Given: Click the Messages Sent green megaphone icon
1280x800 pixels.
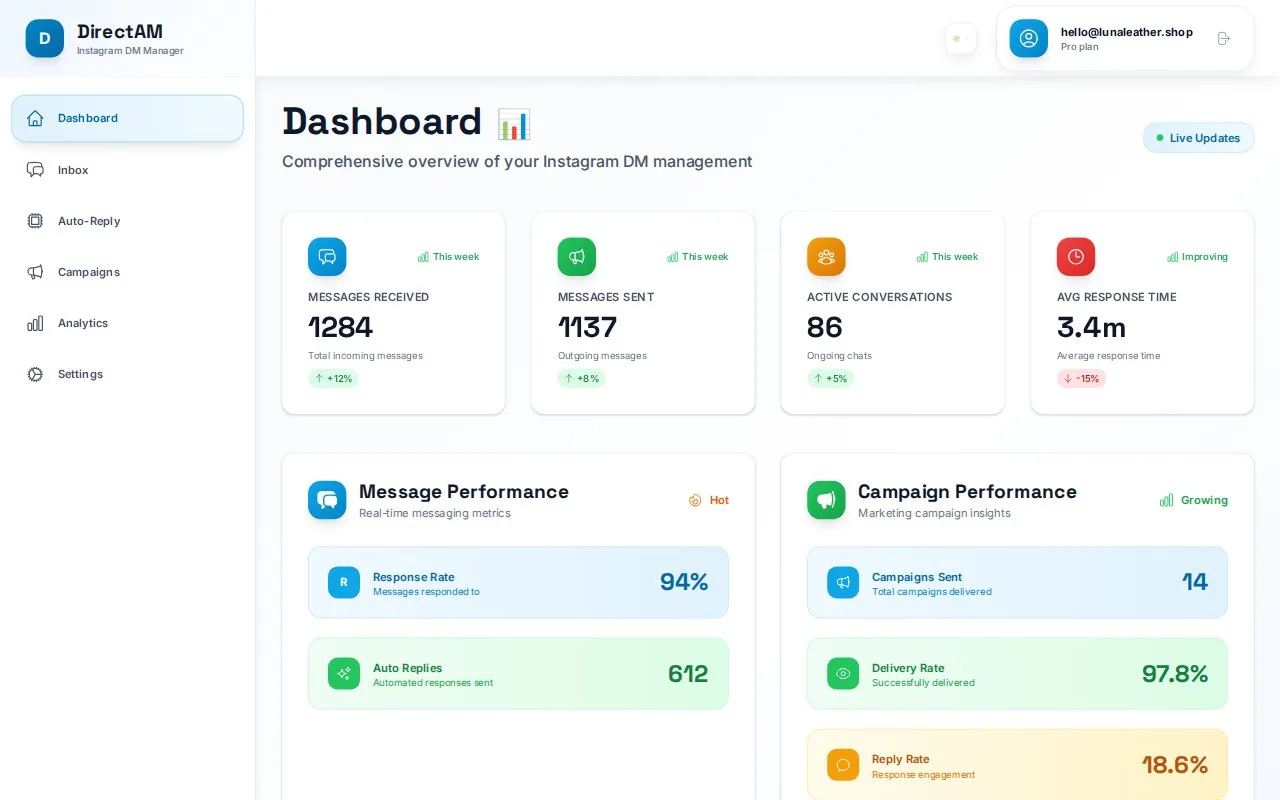Looking at the screenshot, I should pos(577,257).
